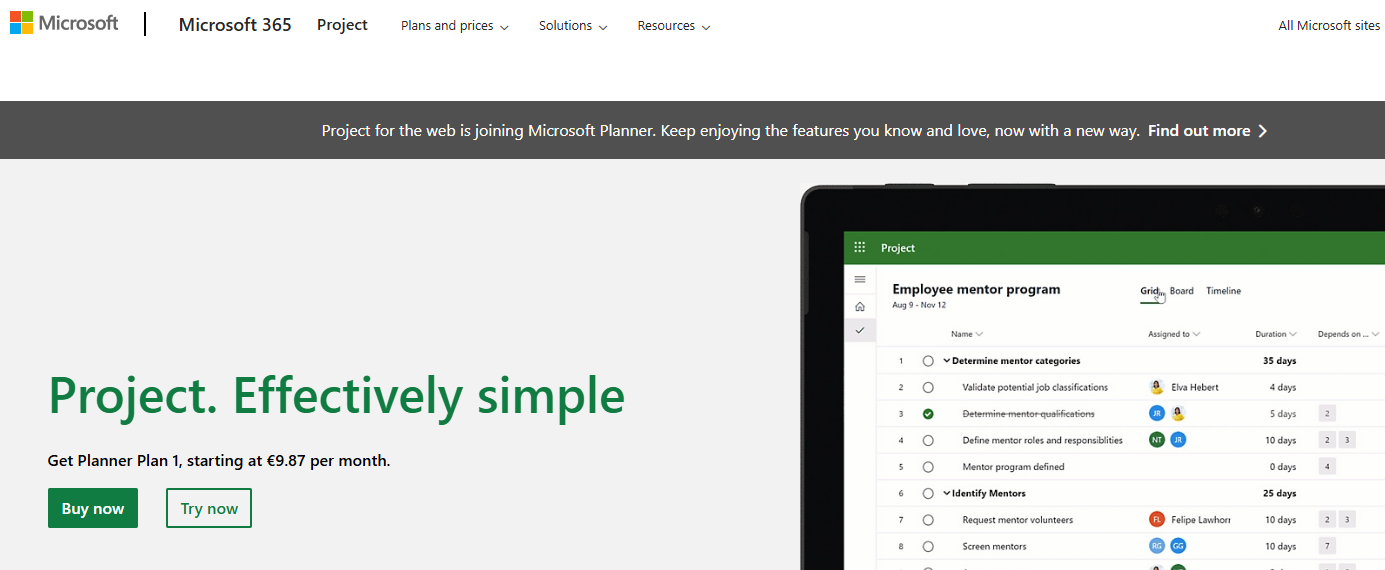Switch to the Board view tab
Screen dimensions: 1385x570
click(1182, 291)
